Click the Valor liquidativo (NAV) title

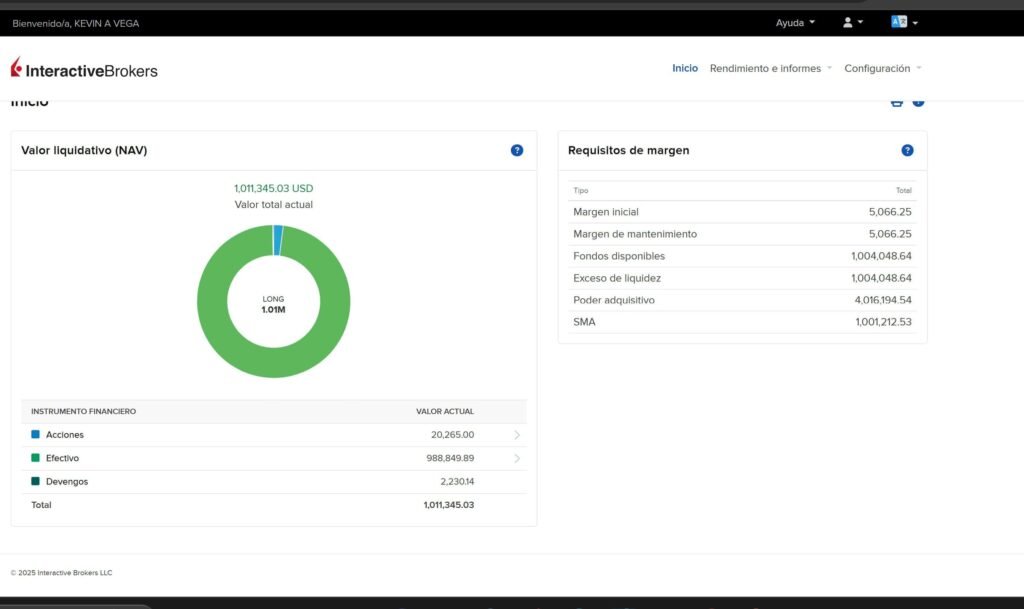[x=84, y=150]
